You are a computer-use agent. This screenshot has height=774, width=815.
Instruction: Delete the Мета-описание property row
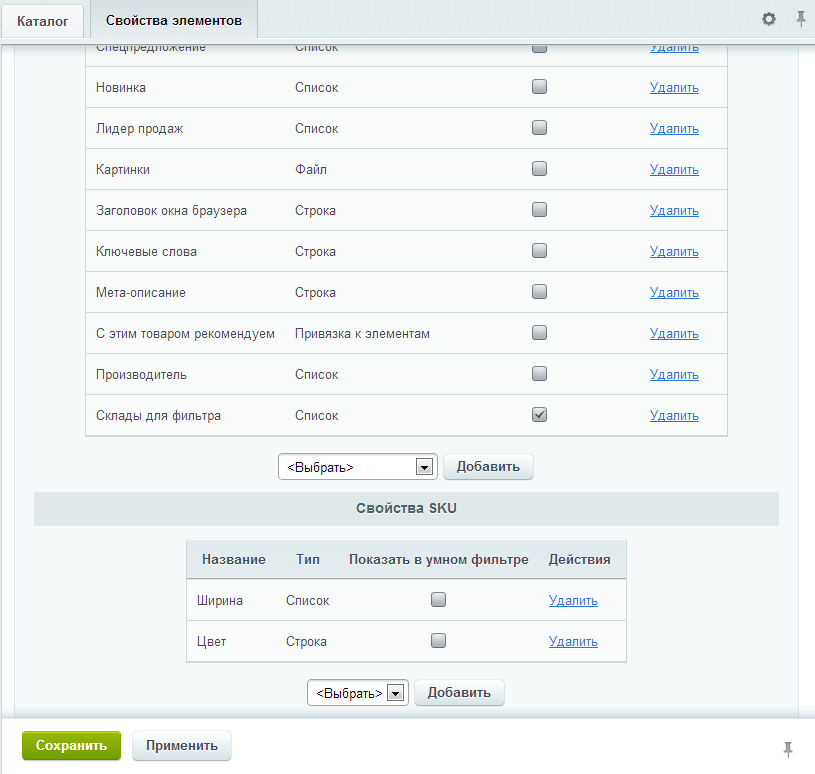(674, 293)
